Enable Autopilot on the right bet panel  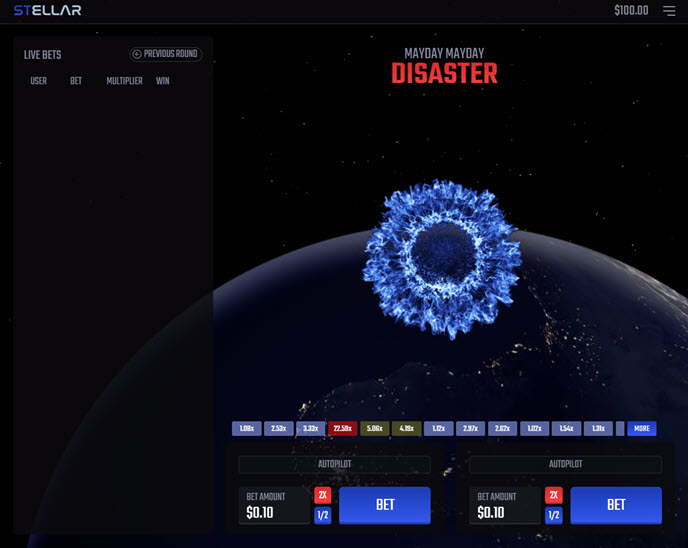coord(565,465)
